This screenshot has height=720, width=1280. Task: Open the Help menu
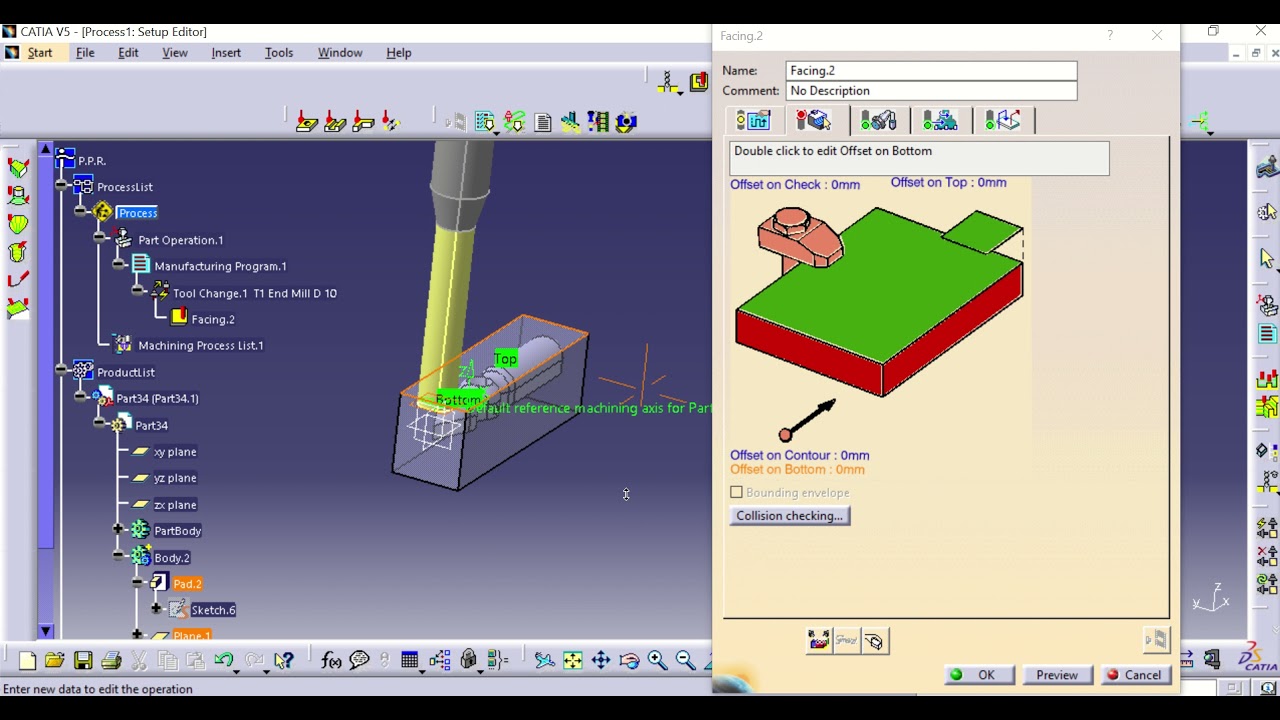(x=399, y=53)
